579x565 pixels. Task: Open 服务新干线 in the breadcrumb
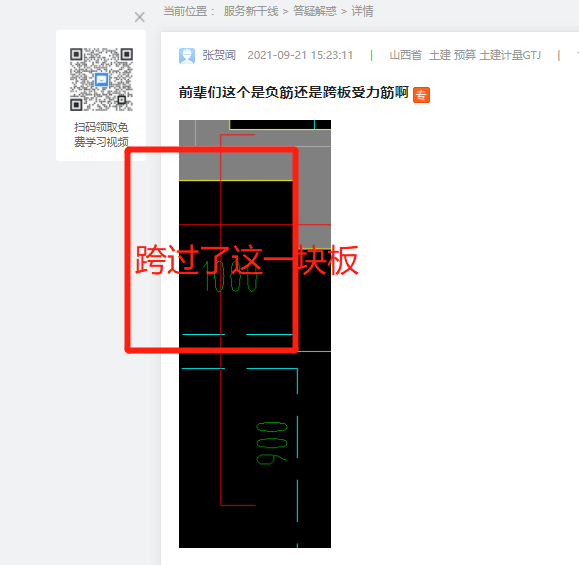(x=251, y=11)
